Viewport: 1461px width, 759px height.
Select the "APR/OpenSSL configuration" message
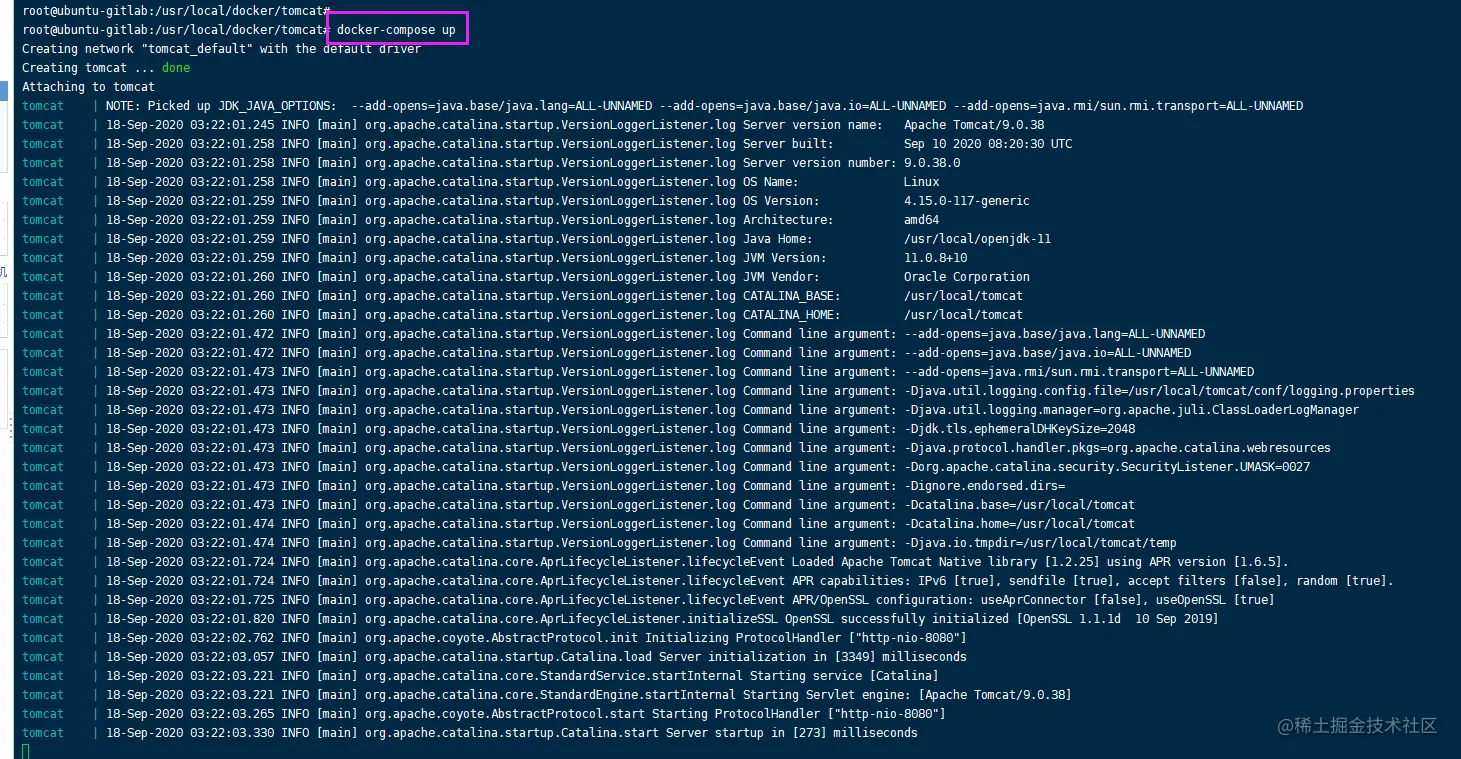[1033, 600]
